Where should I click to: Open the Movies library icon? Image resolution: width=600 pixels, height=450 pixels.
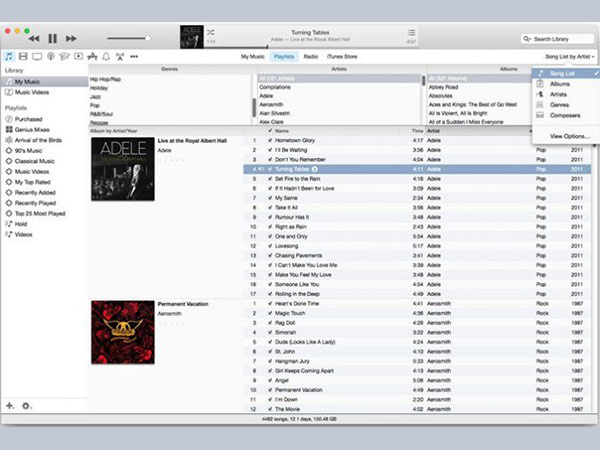(x=23, y=57)
